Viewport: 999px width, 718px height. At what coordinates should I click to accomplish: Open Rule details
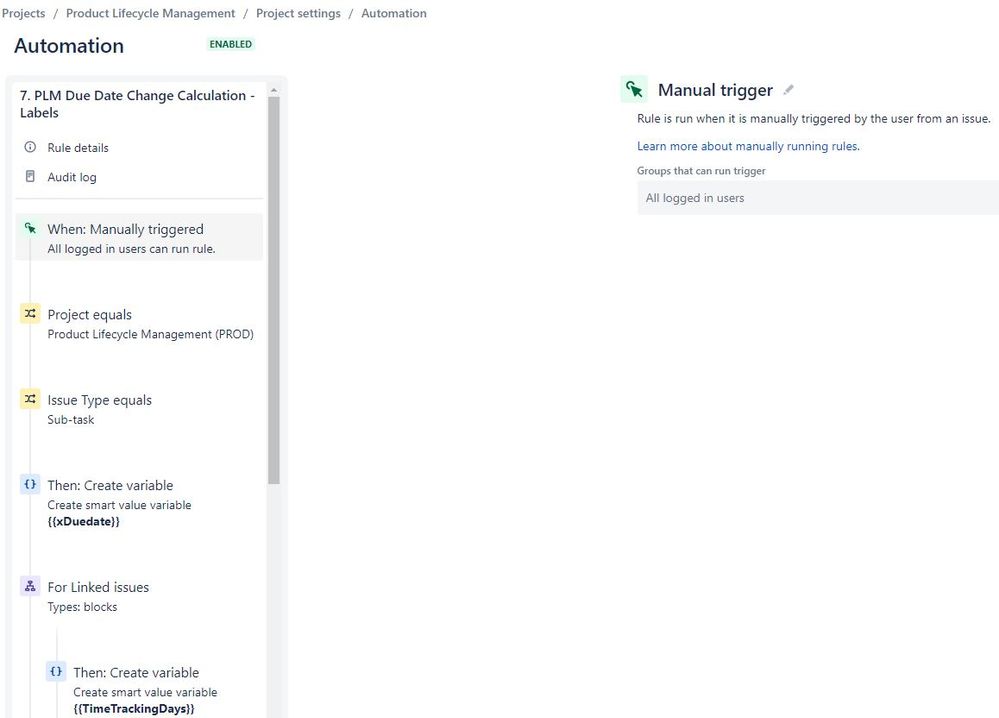(x=78, y=148)
